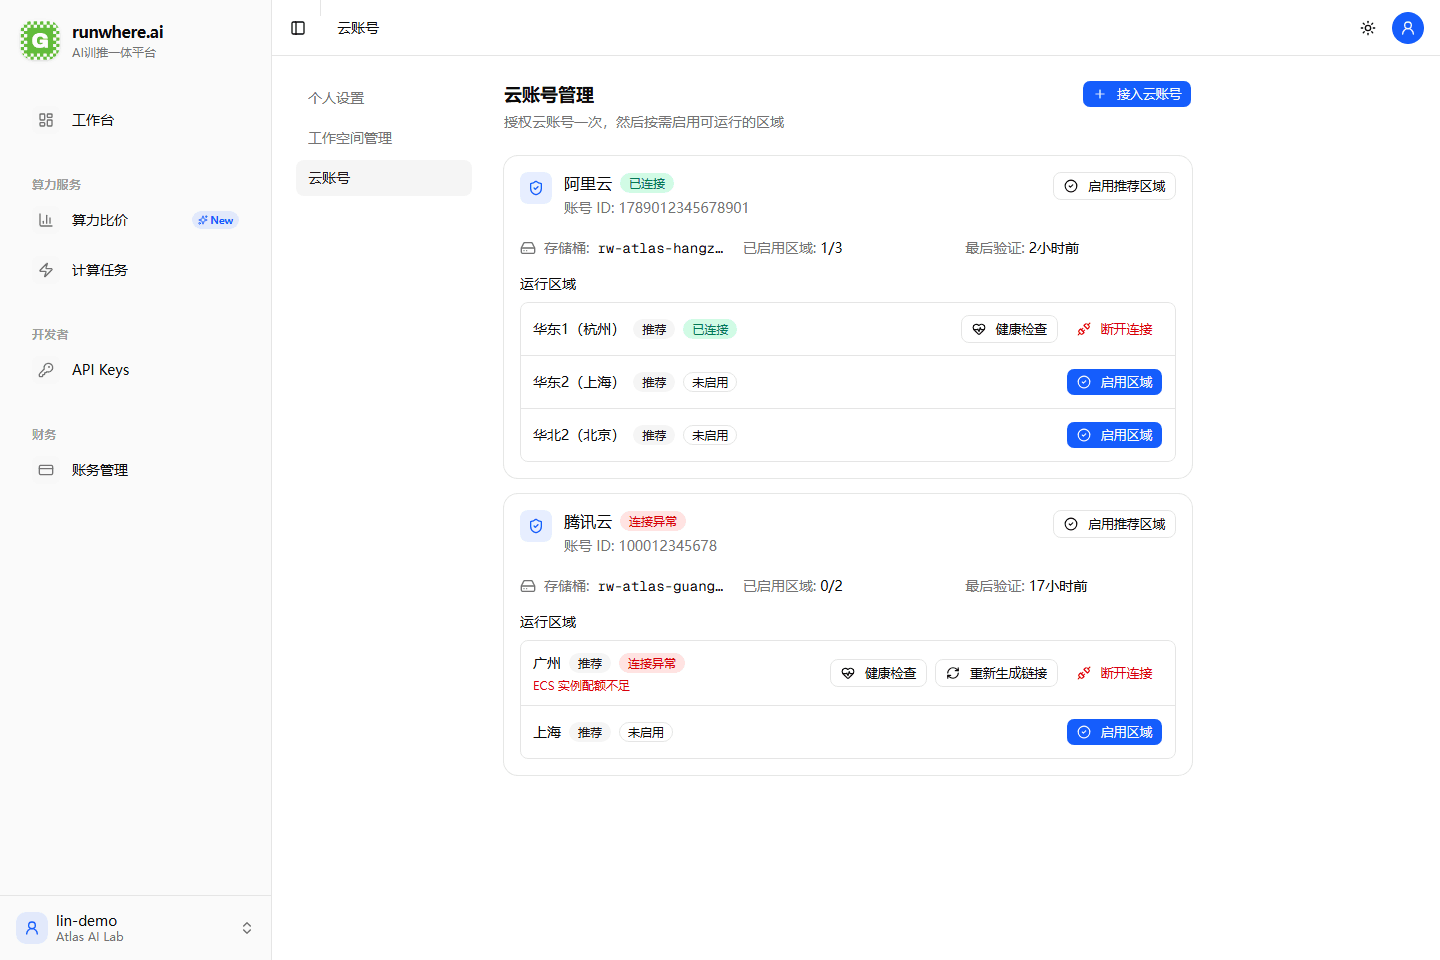Open the user avatar menu
Viewport: 1440px width, 960px height.
1408,28
